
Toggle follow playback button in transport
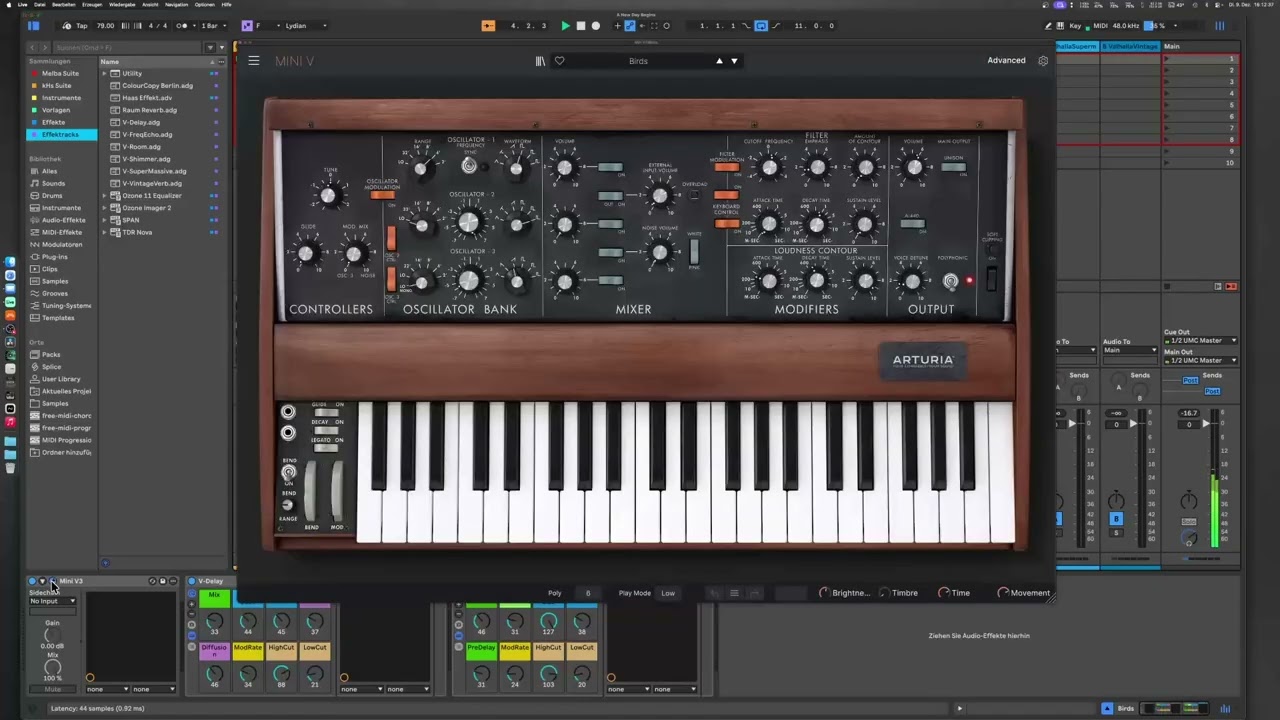pos(488,26)
